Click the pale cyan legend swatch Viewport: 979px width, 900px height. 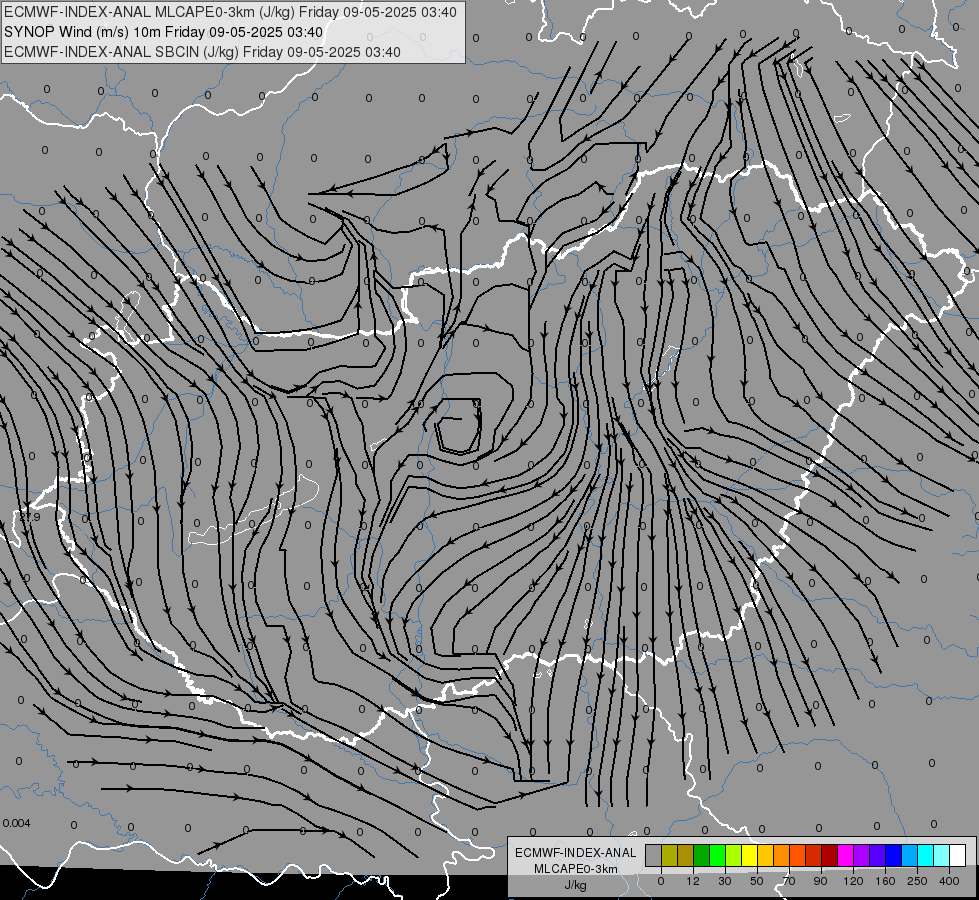[x=942, y=855]
